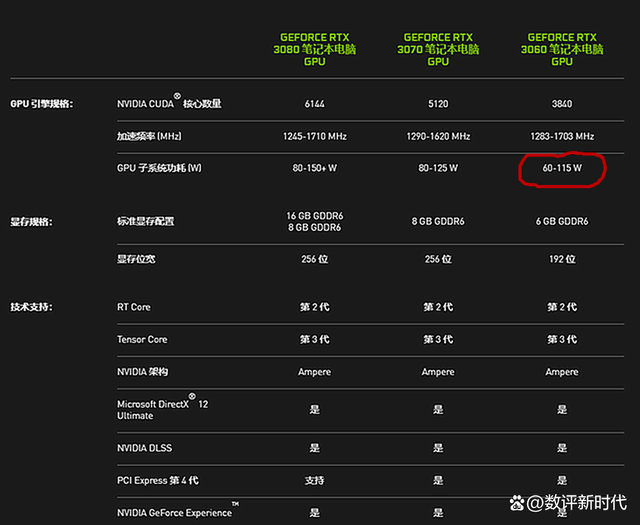Click the Tensor Core row label
Viewport: 640px width, 525px height.
click(142, 339)
